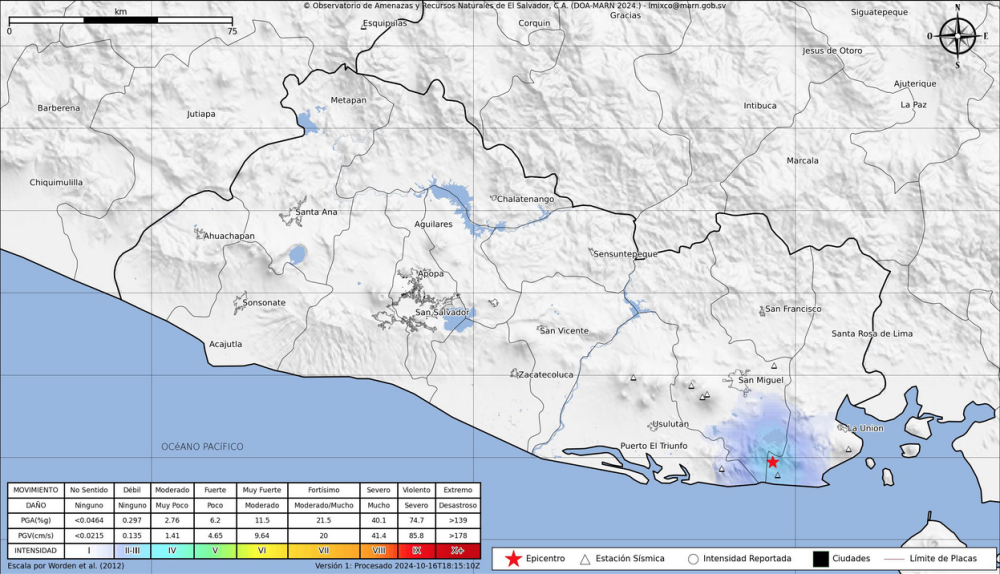The height and width of the screenshot is (574, 1000).
Task: Click the seismic station triangle east of Zacatecoluca
Action: tap(633, 378)
